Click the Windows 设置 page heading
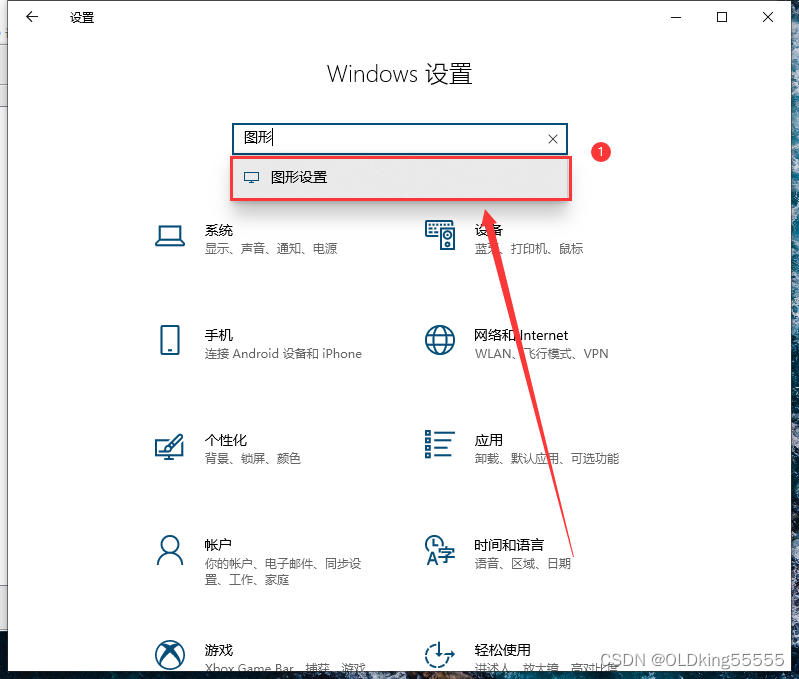This screenshot has width=799, height=679. click(x=400, y=74)
